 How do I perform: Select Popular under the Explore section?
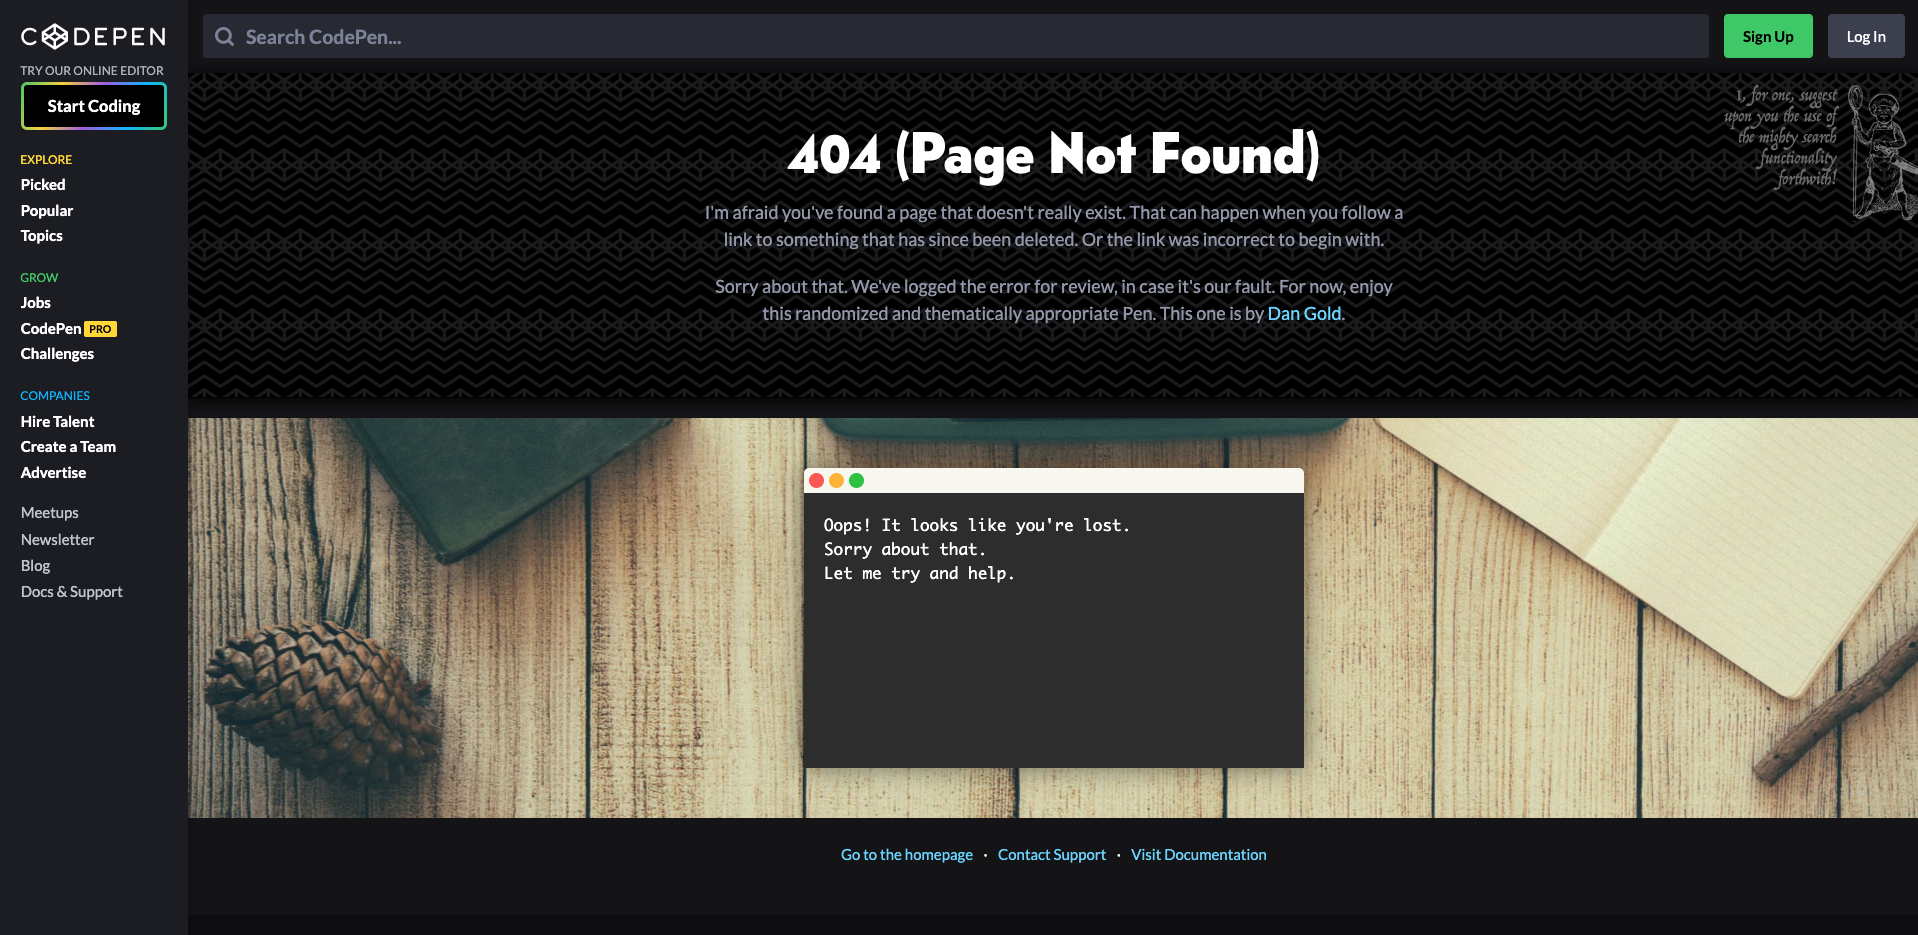[x=46, y=210]
